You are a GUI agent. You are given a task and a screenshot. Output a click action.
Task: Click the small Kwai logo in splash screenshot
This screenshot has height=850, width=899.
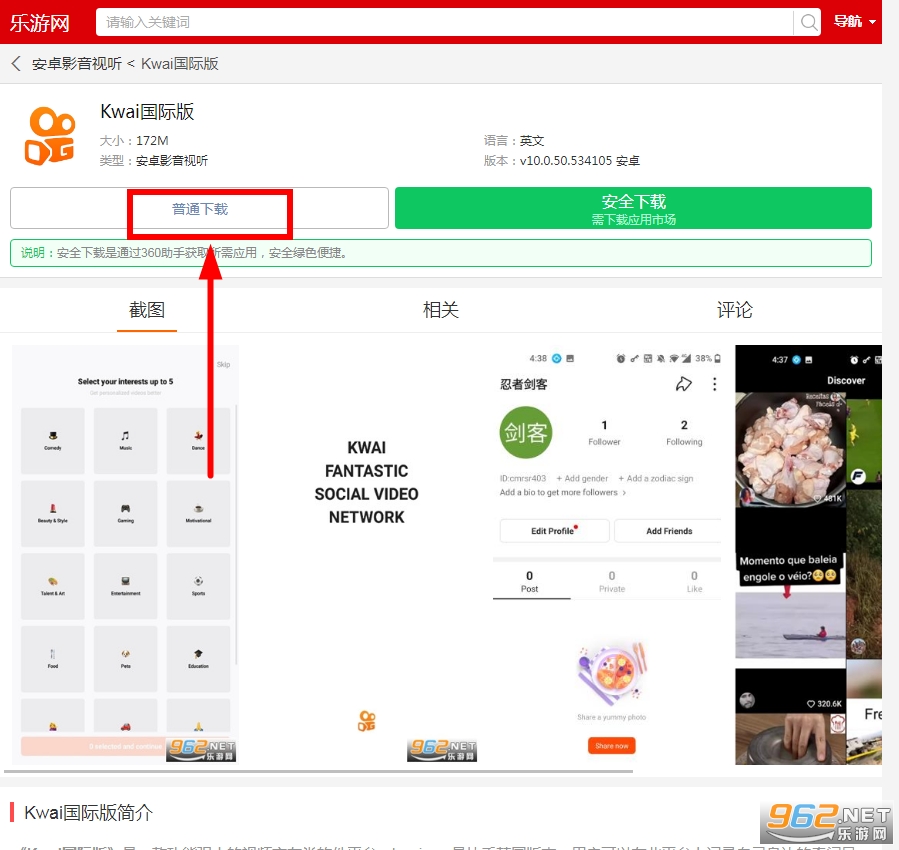(367, 720)
